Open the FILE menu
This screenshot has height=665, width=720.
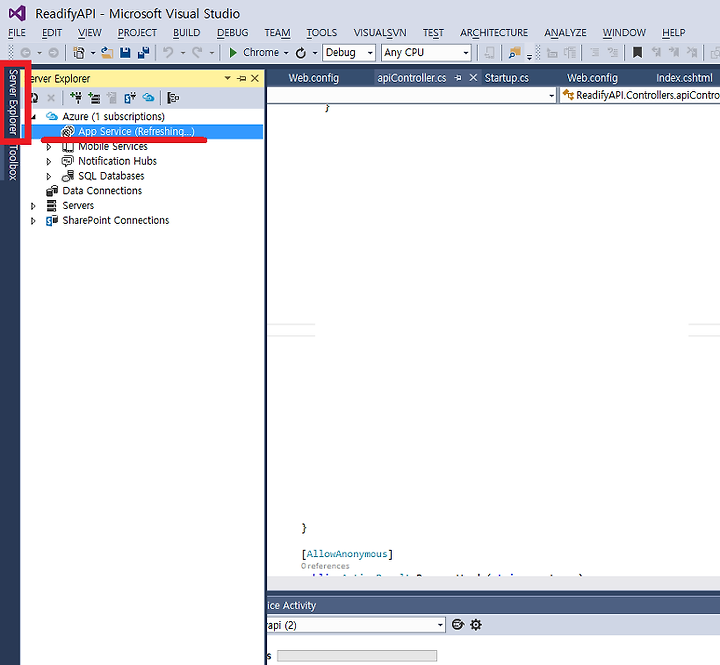17,33
